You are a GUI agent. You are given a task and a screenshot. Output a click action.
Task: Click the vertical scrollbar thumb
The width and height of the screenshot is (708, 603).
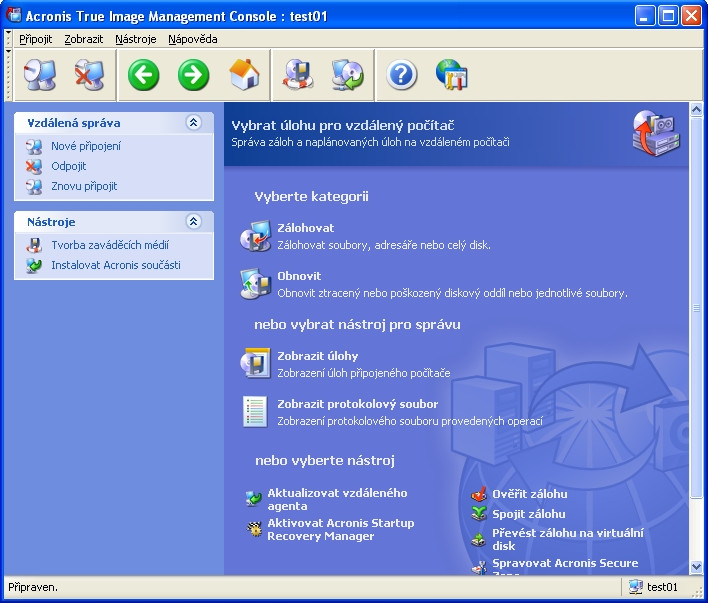coord(696,307)
